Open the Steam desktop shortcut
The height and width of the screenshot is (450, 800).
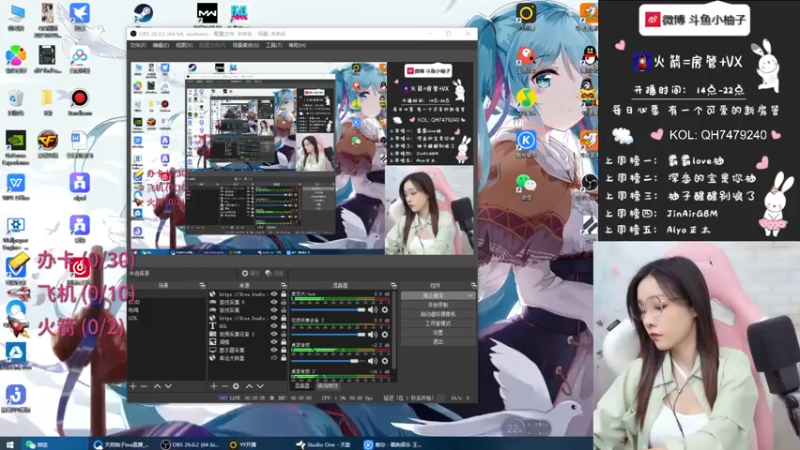point(143,14)
